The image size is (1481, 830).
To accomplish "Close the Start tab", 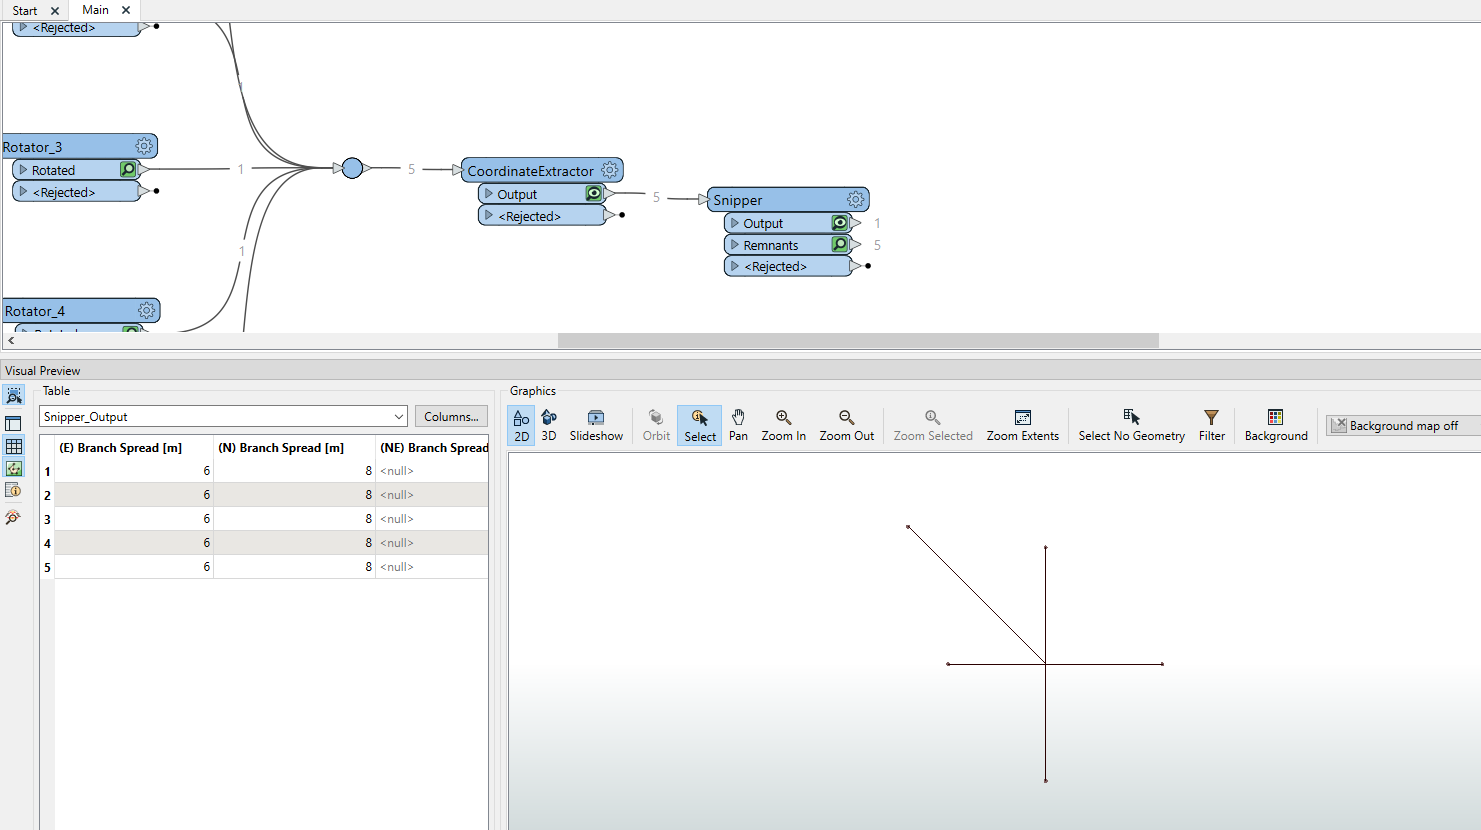I will (x=55, y=11).
